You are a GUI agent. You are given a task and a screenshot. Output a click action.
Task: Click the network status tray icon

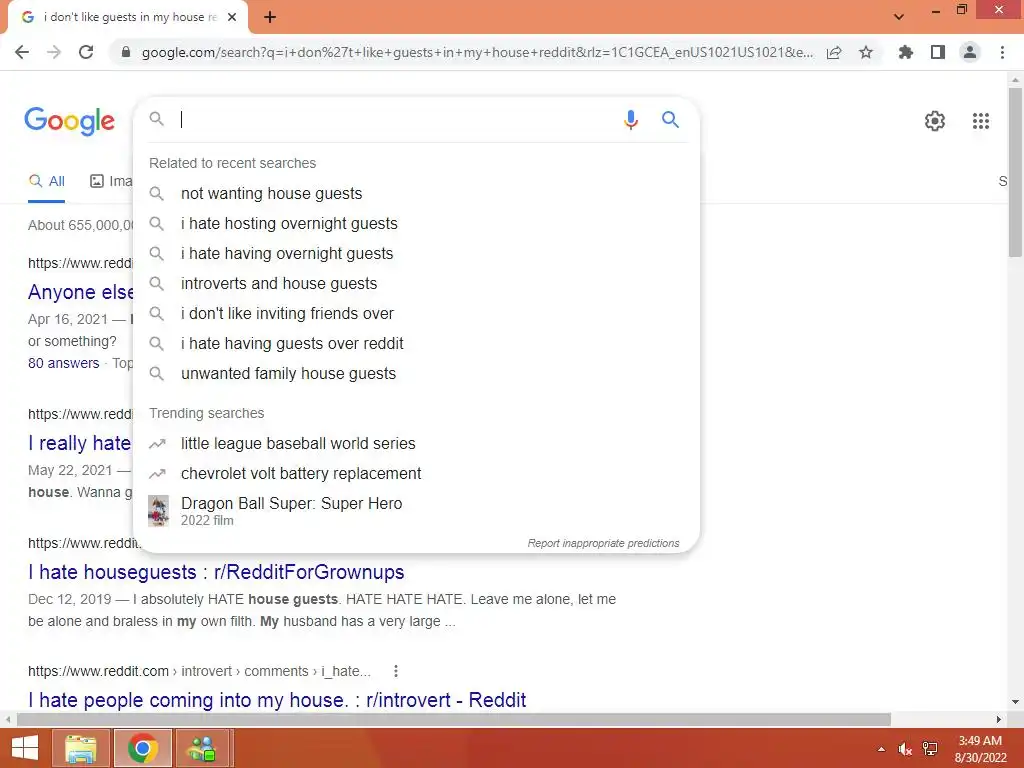click(929, 749)
